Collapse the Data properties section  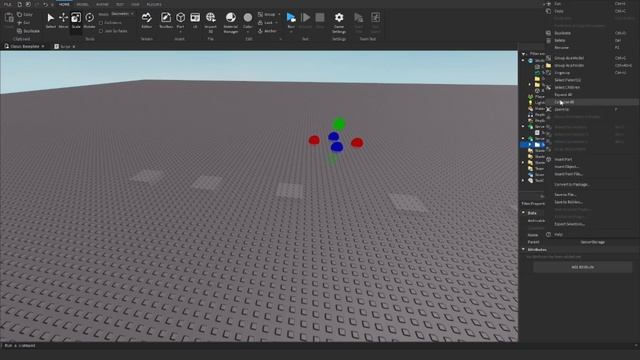(x=524, y=213)
